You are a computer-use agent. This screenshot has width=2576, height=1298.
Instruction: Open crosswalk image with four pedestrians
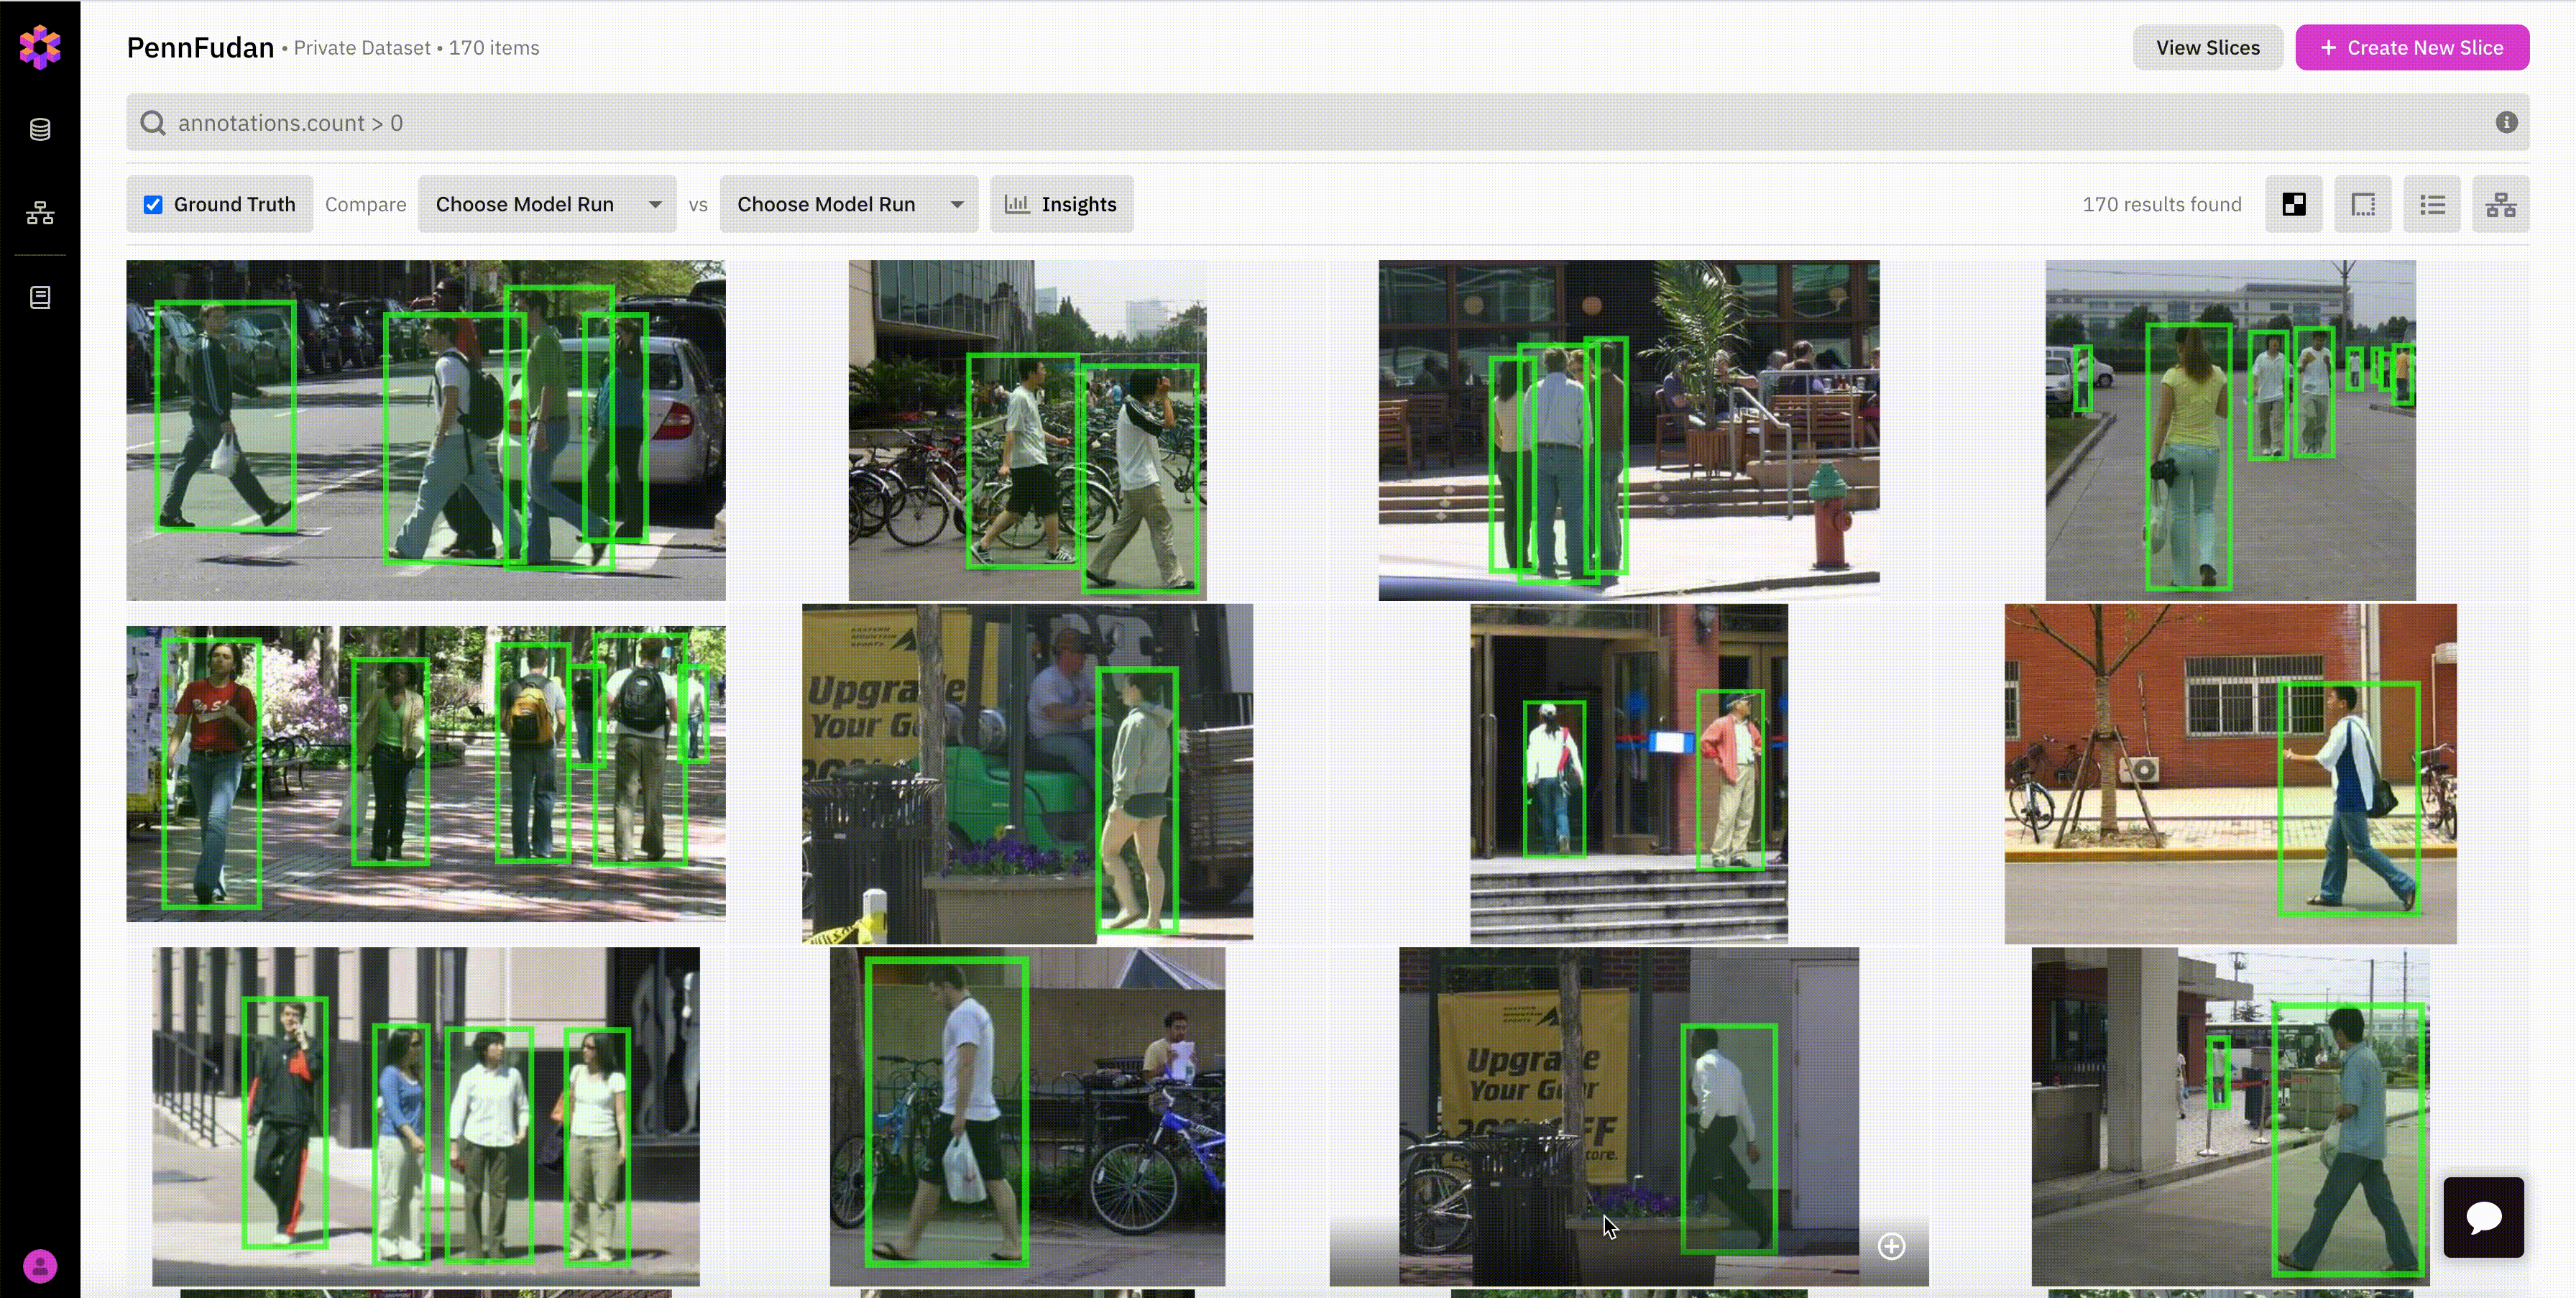coord(426,430)
